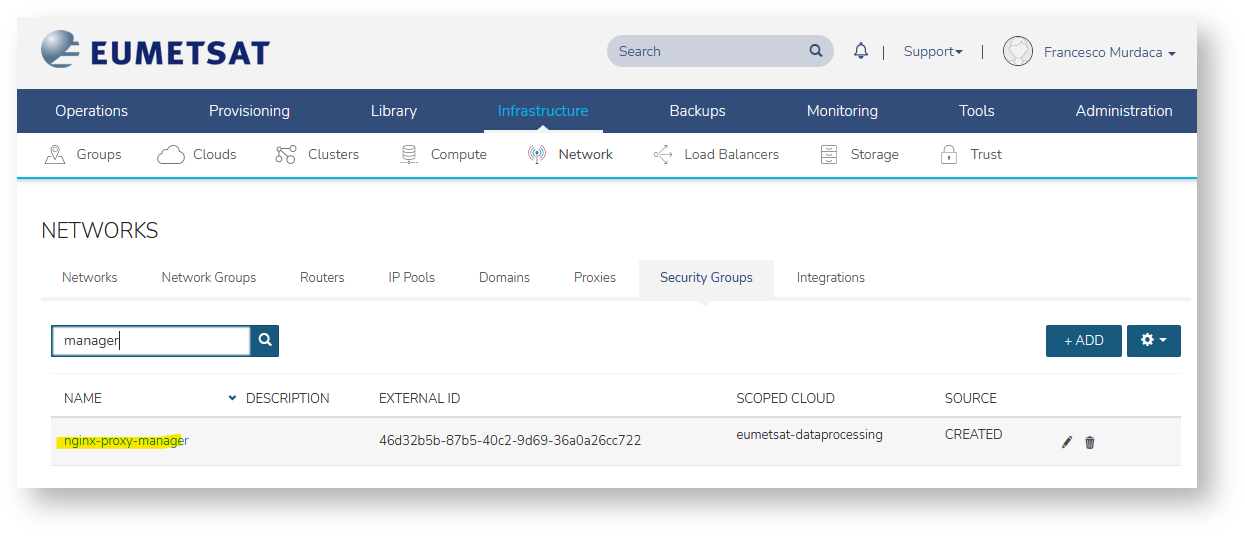Delete nginx-proxy-manager using trash icon
Viewport: 1245px width, 536px height.
point(1090,442)
